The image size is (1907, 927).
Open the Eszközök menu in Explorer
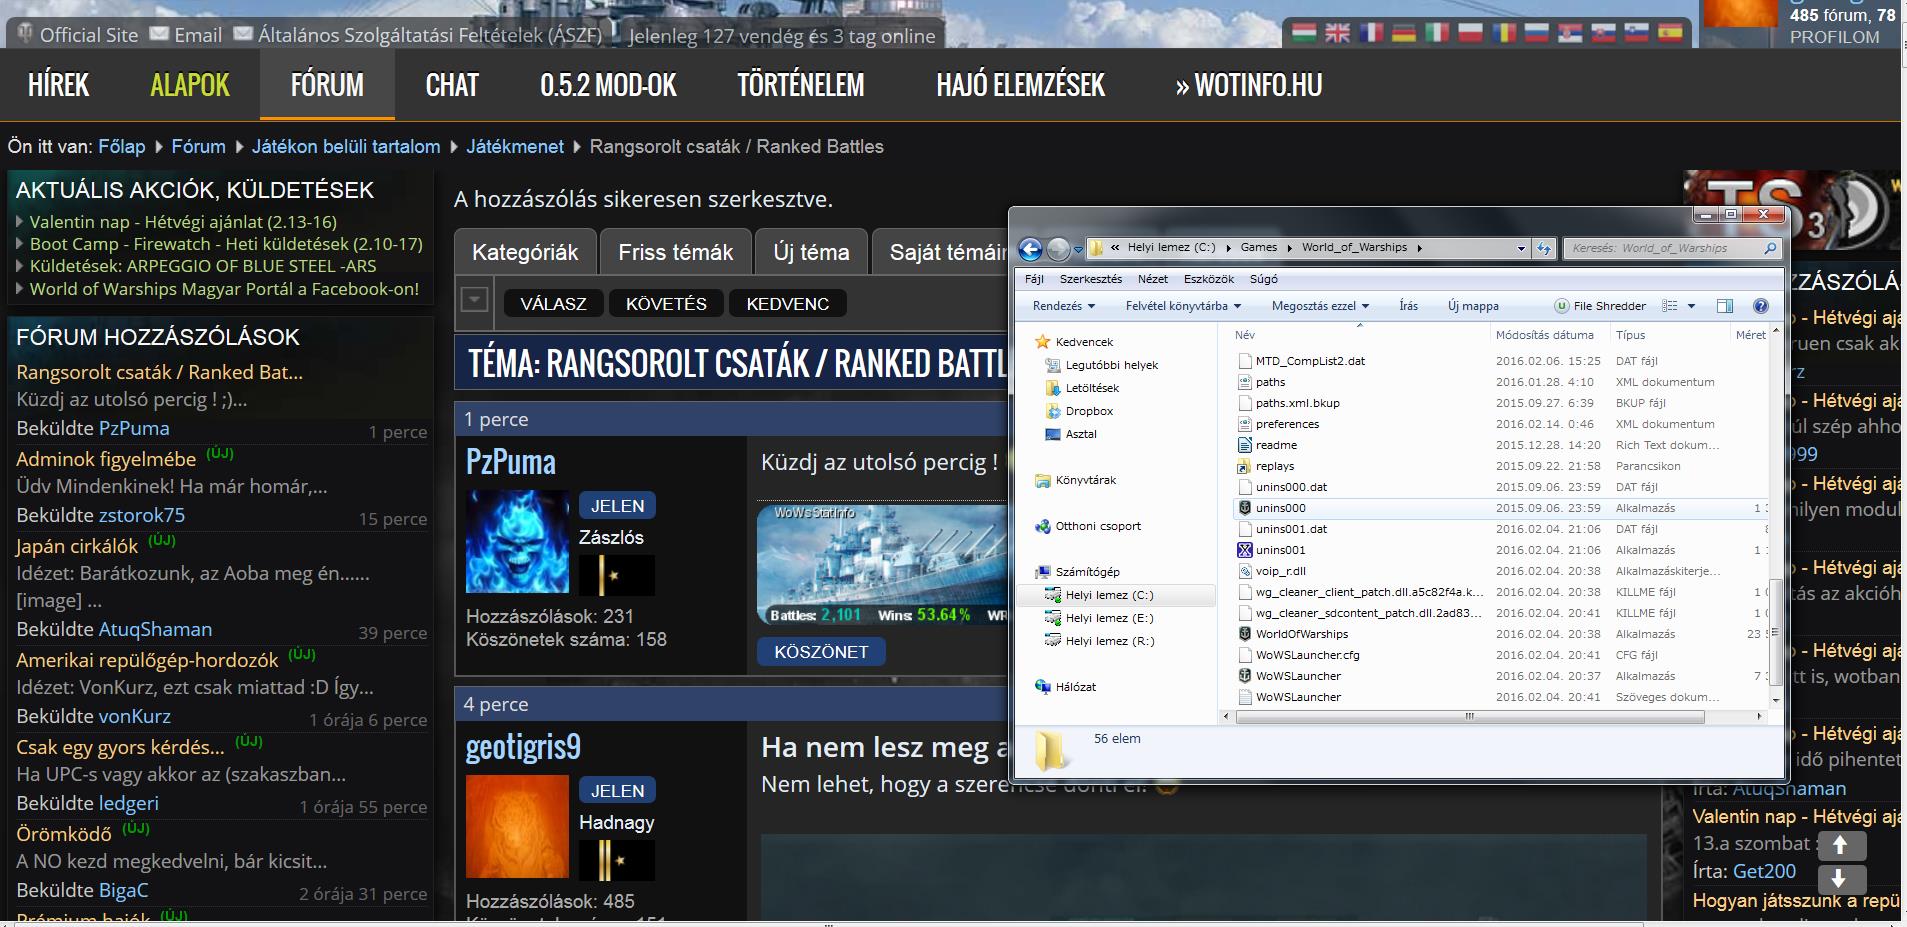1208,279
